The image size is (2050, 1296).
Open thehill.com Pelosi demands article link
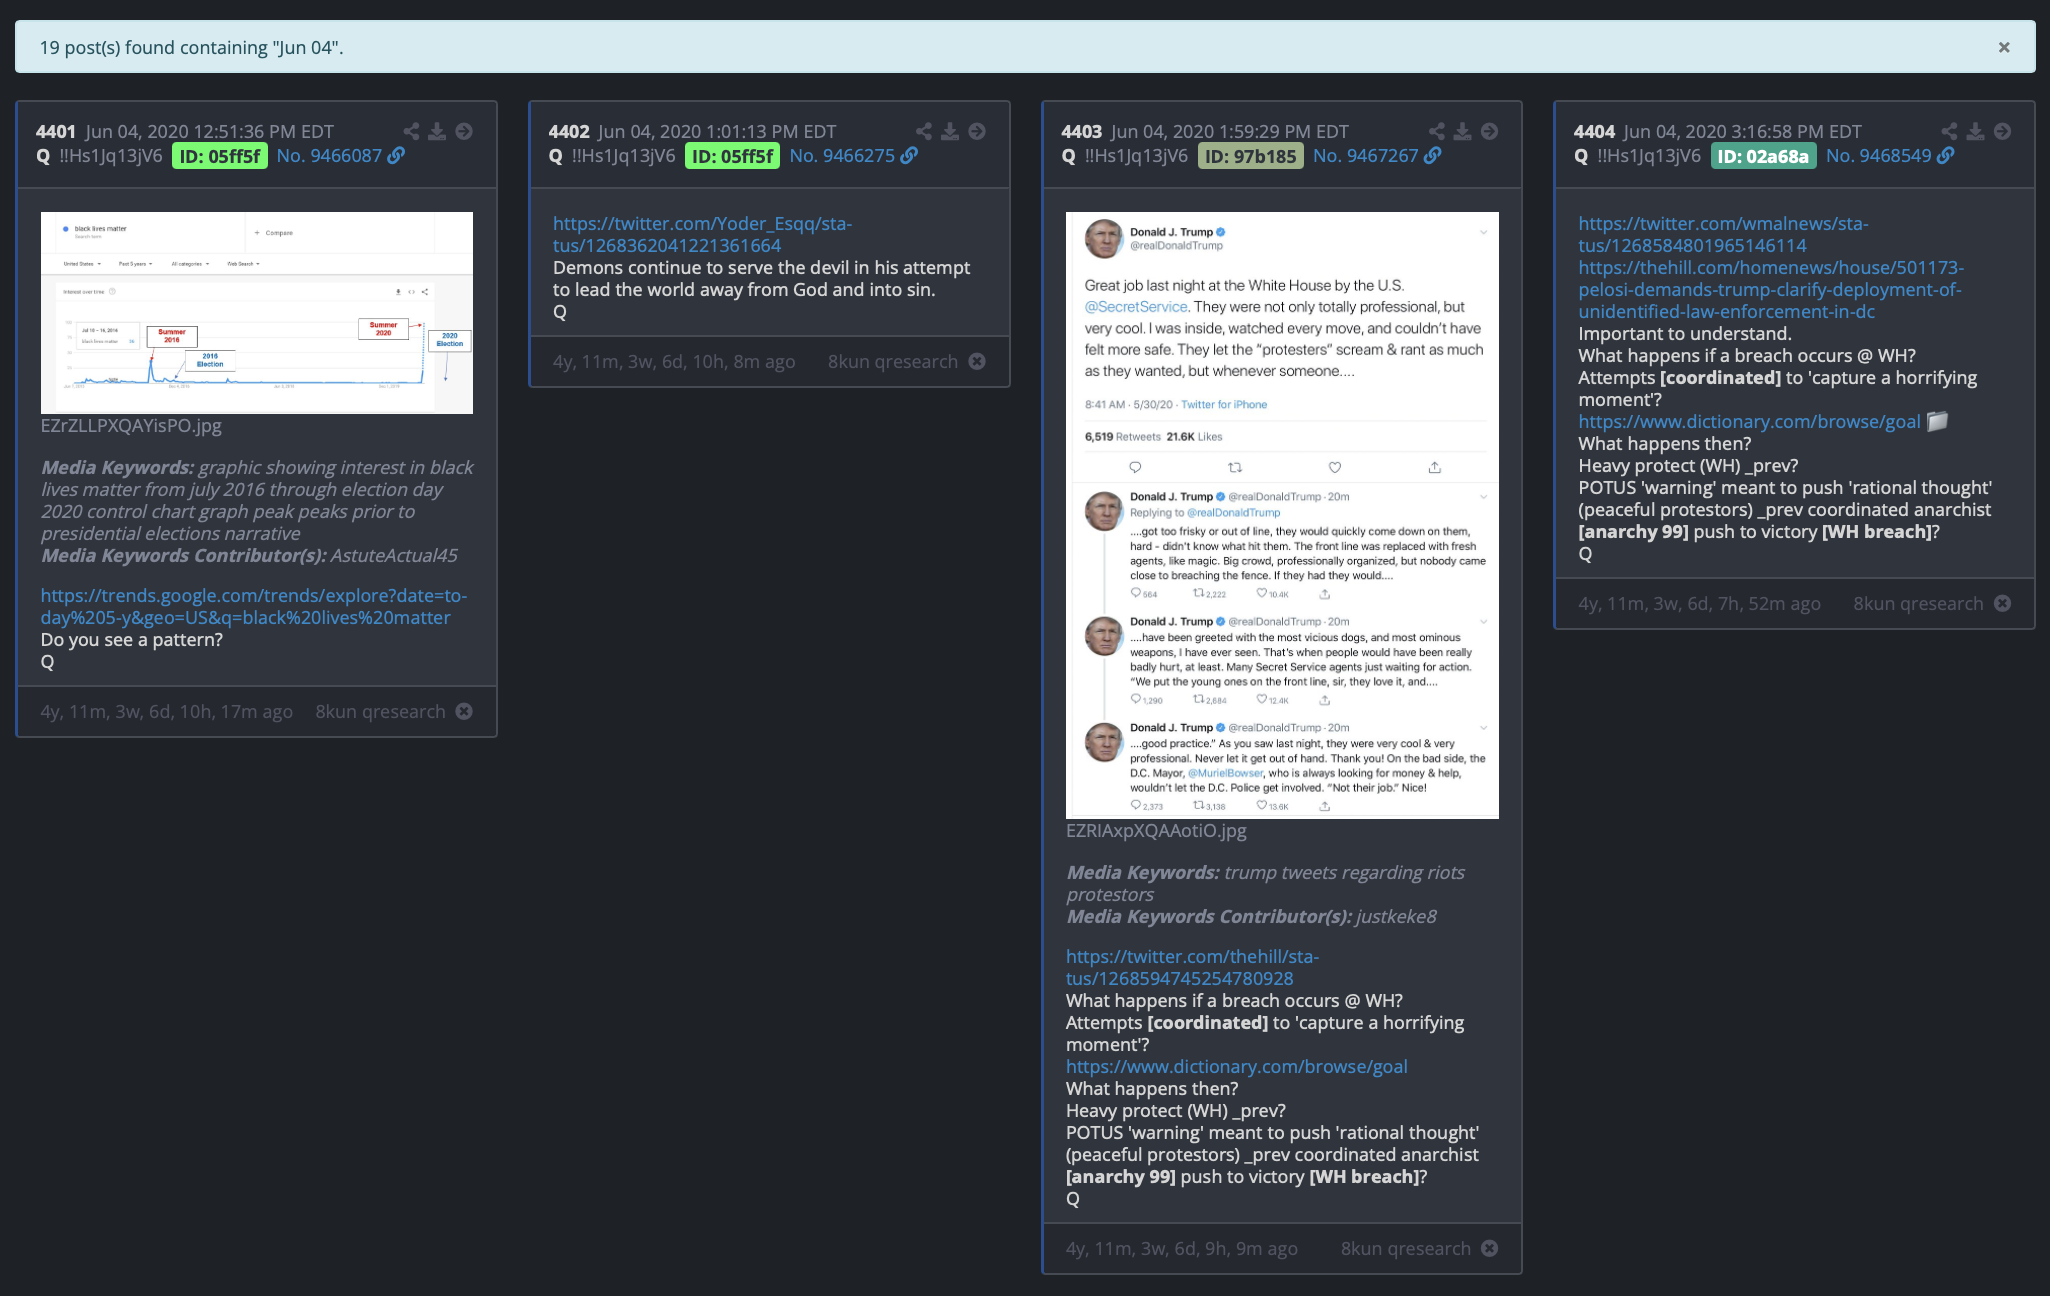coord(1771,289)
